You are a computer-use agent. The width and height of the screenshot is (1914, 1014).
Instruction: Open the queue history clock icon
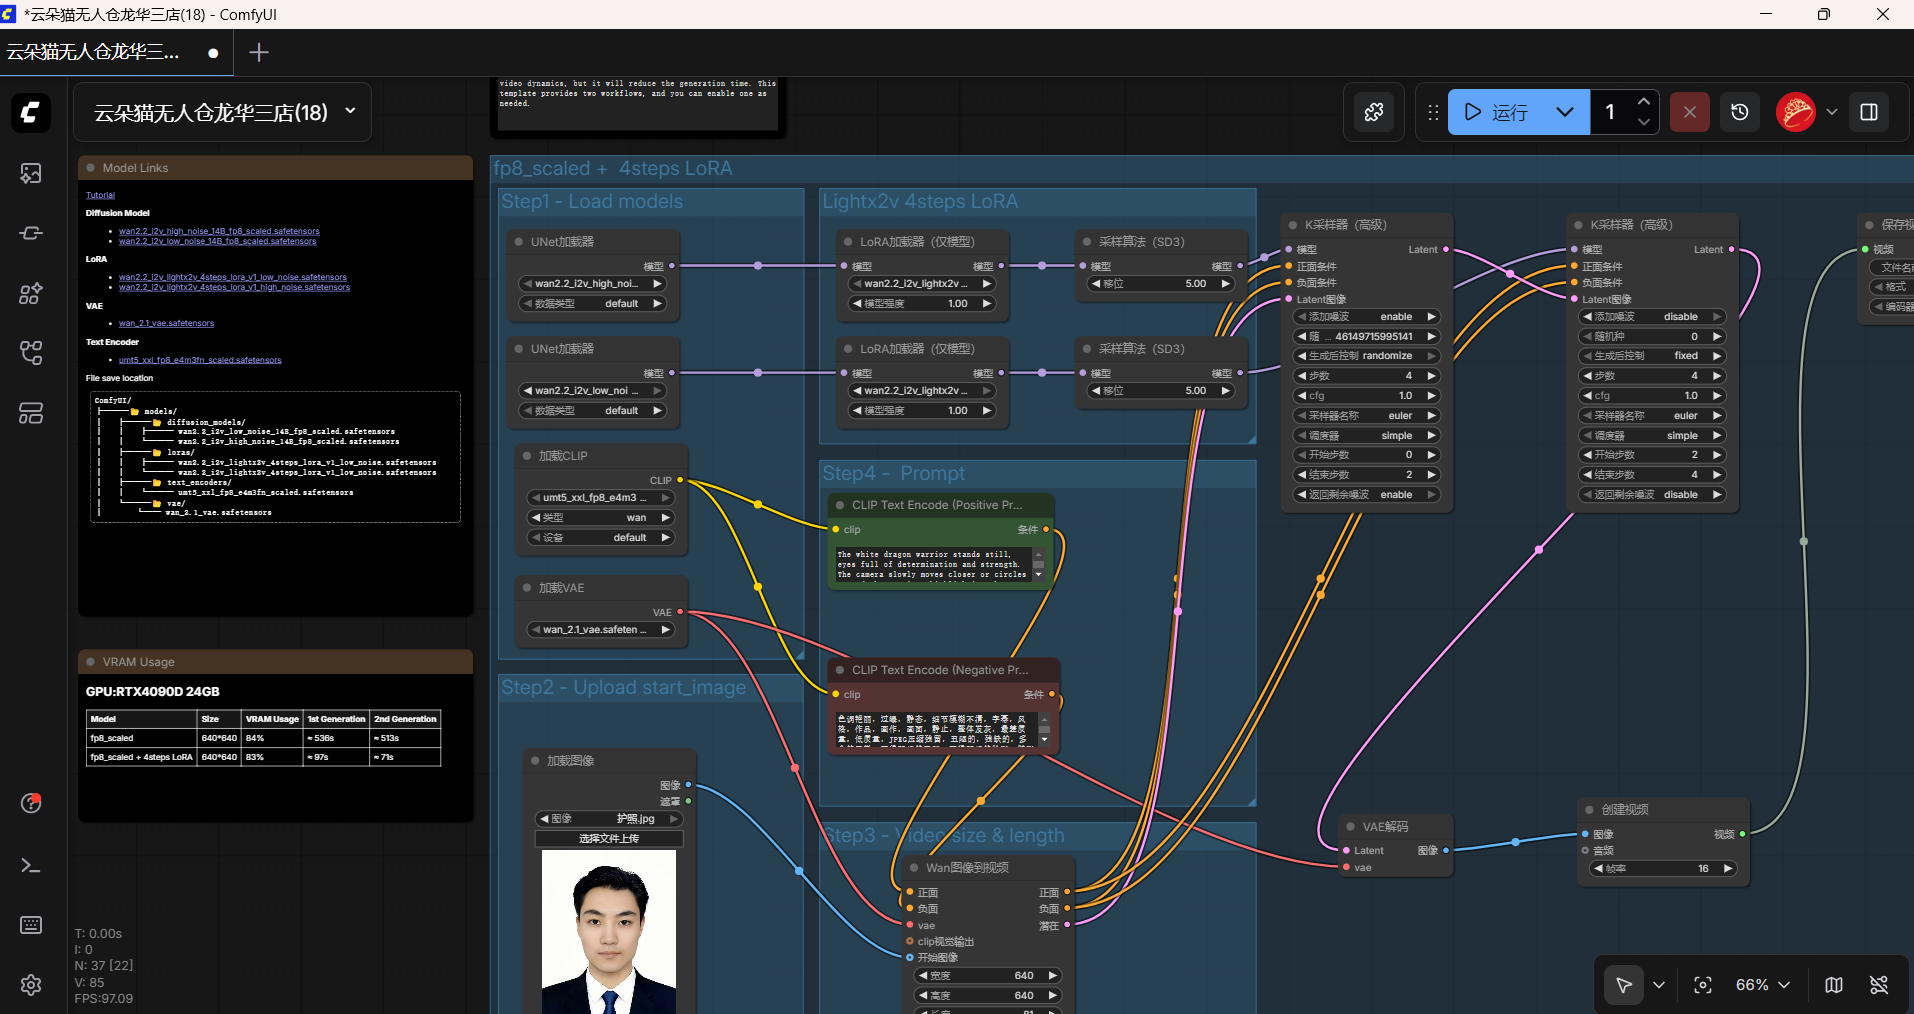(1740, 112)
